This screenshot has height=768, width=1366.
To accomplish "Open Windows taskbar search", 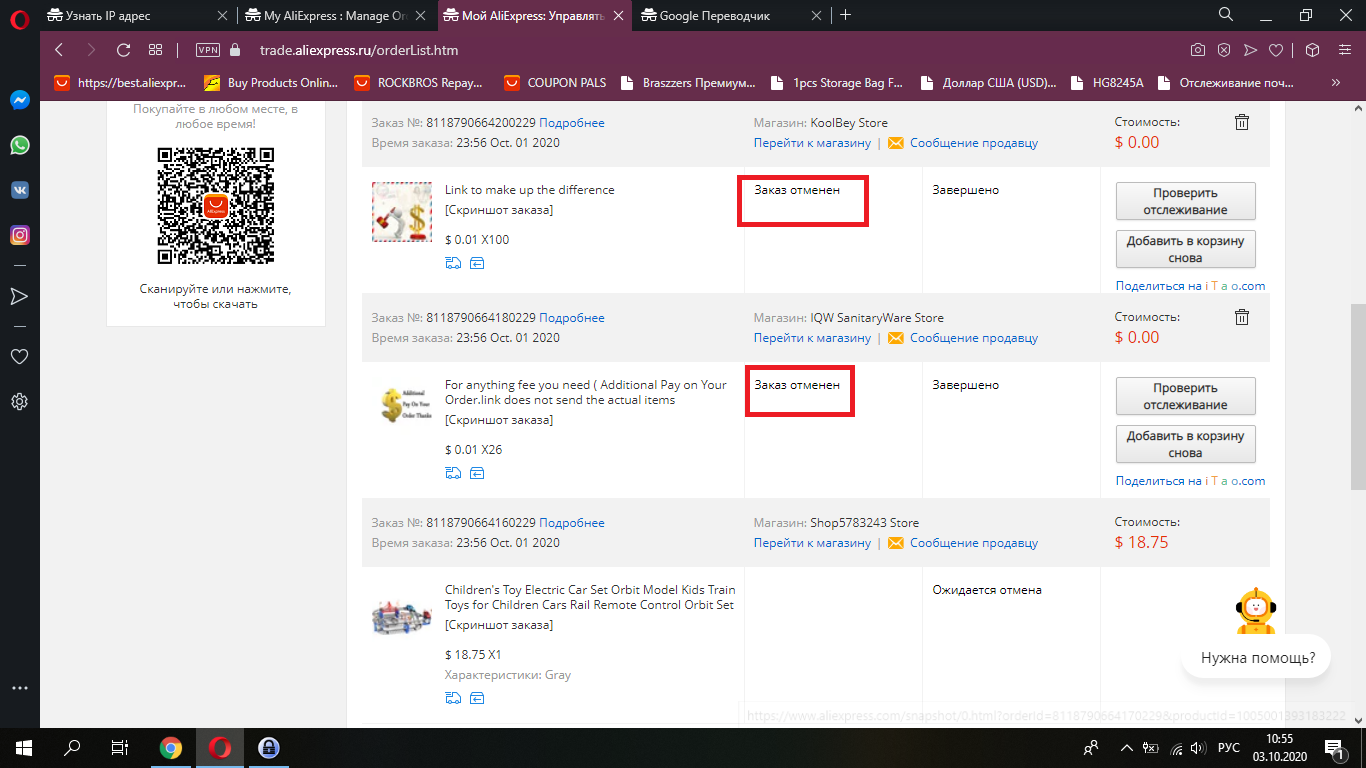I will point(72,748).
